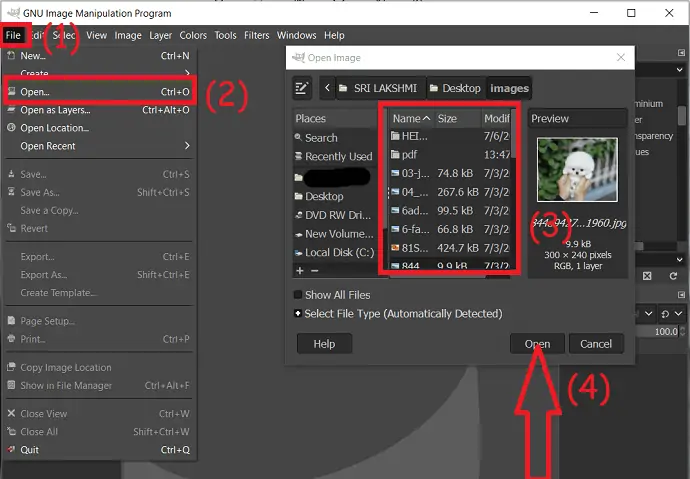This screenshot has height=479, width=690.
Task: Choose Open... from the File menu
Action: [x=99, y=92]
